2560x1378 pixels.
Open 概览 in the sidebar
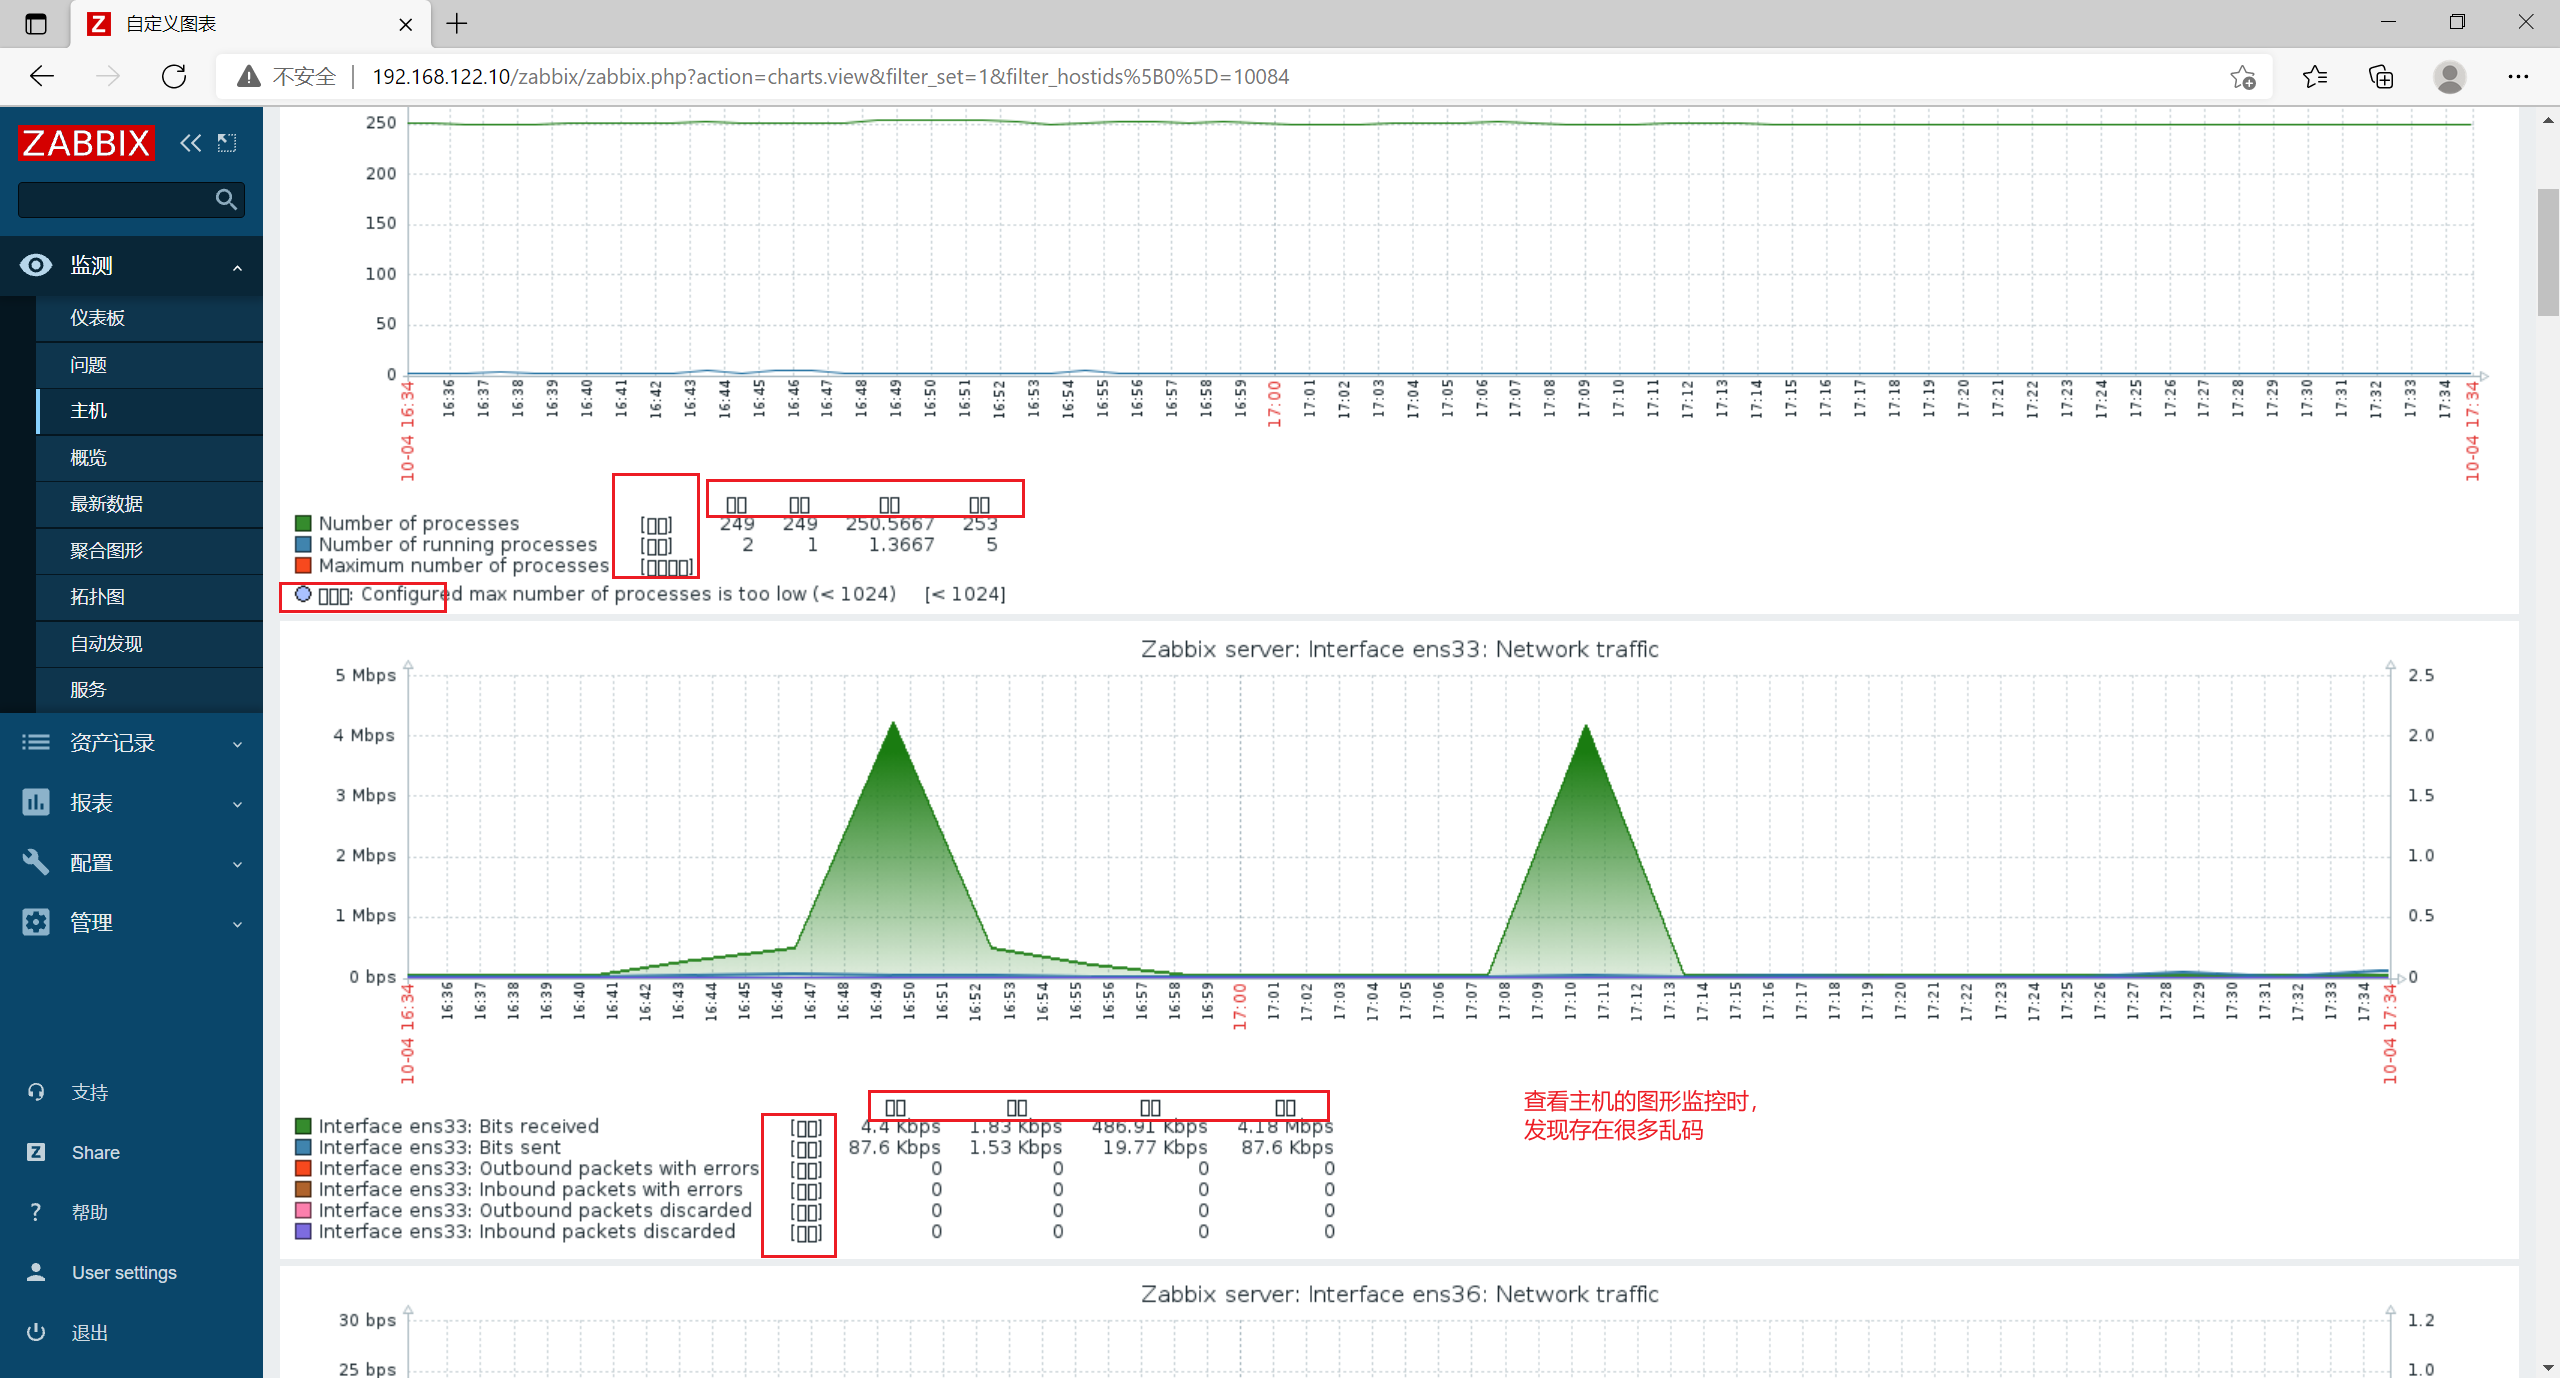[x=88, y=458]
